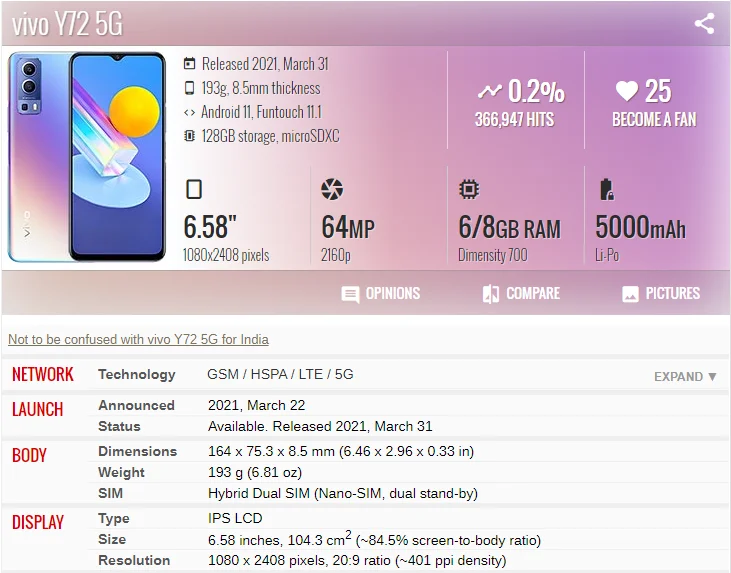
Task: Click the phone icon beside 193g weight
Action: tap(189, 88)
